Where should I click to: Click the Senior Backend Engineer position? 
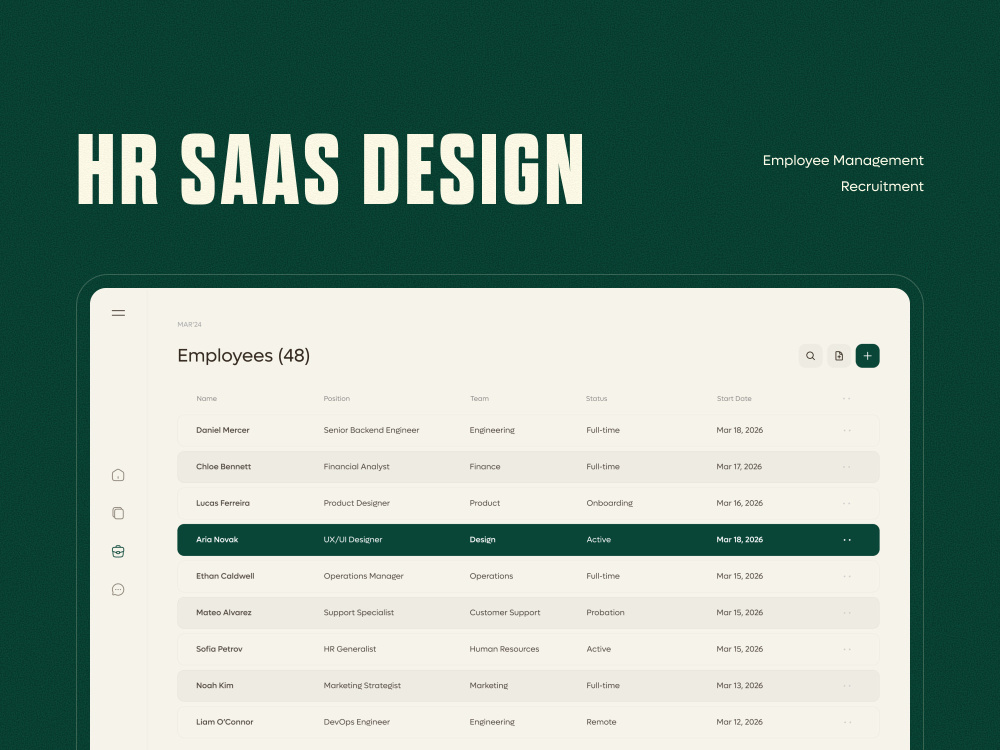371,430
